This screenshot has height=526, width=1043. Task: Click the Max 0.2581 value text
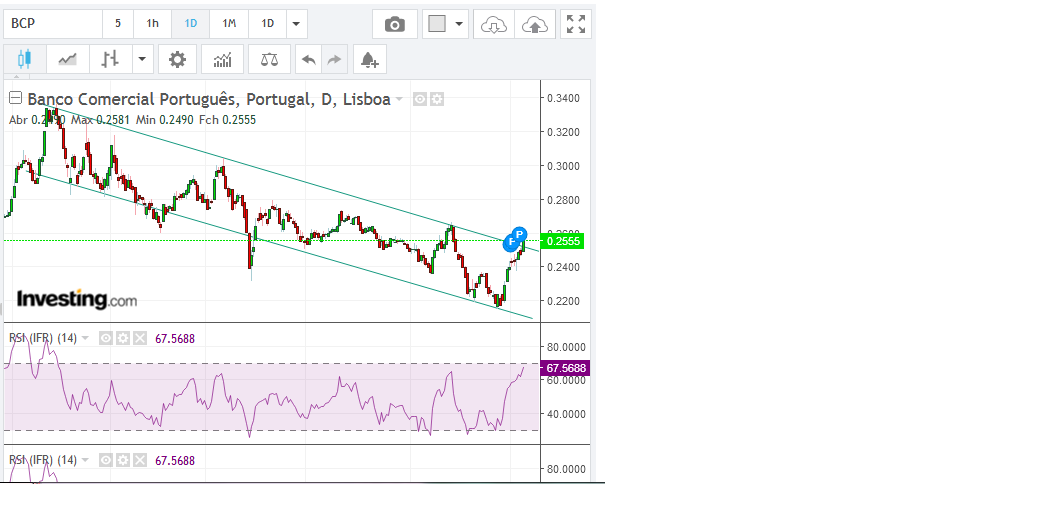100,120
